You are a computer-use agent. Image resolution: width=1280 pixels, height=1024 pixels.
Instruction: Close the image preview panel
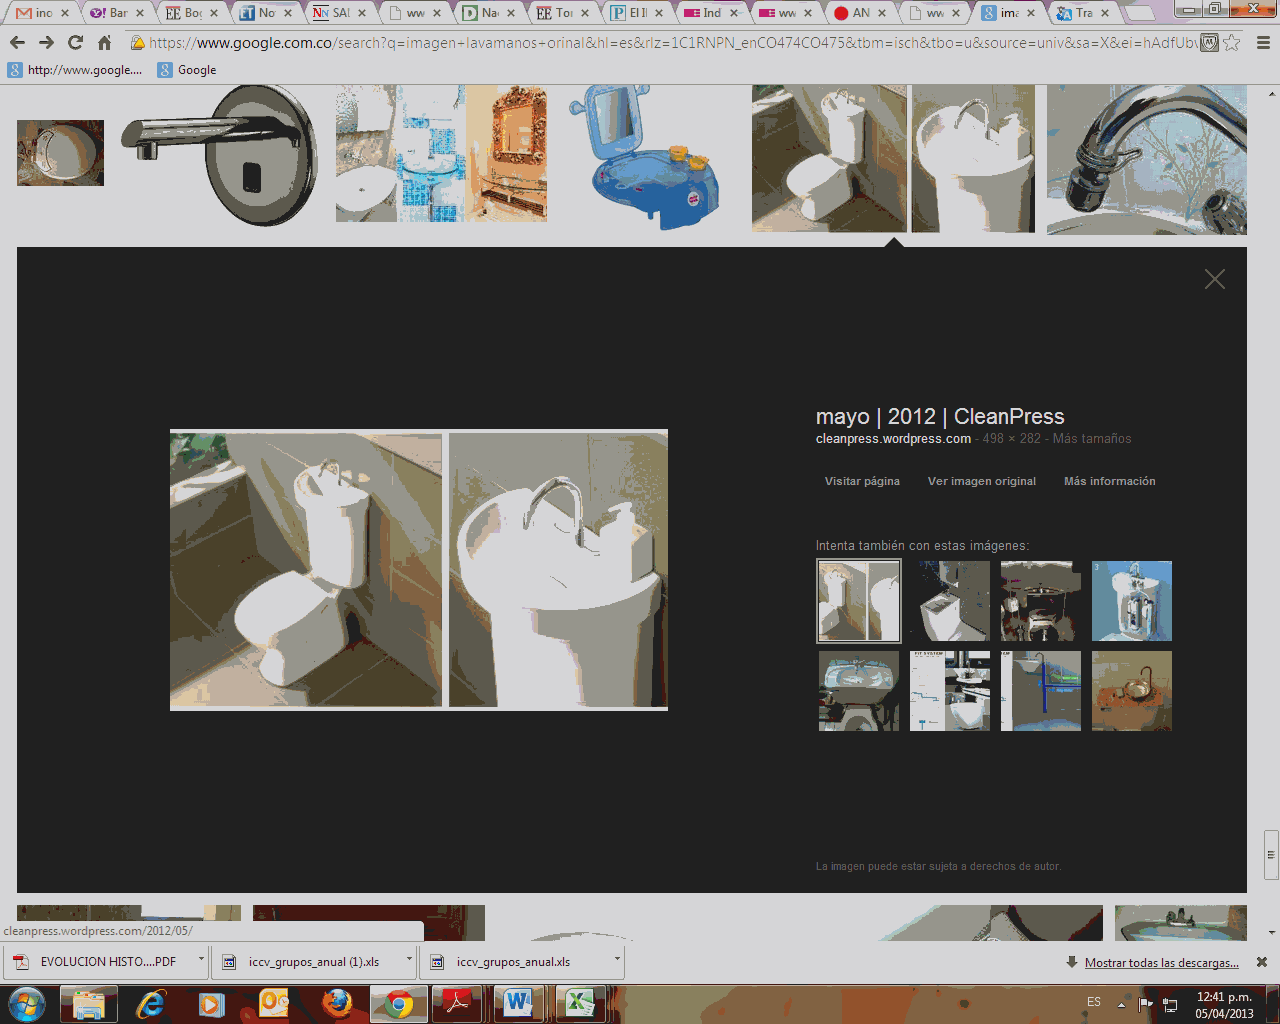(x=1214, y=279)
